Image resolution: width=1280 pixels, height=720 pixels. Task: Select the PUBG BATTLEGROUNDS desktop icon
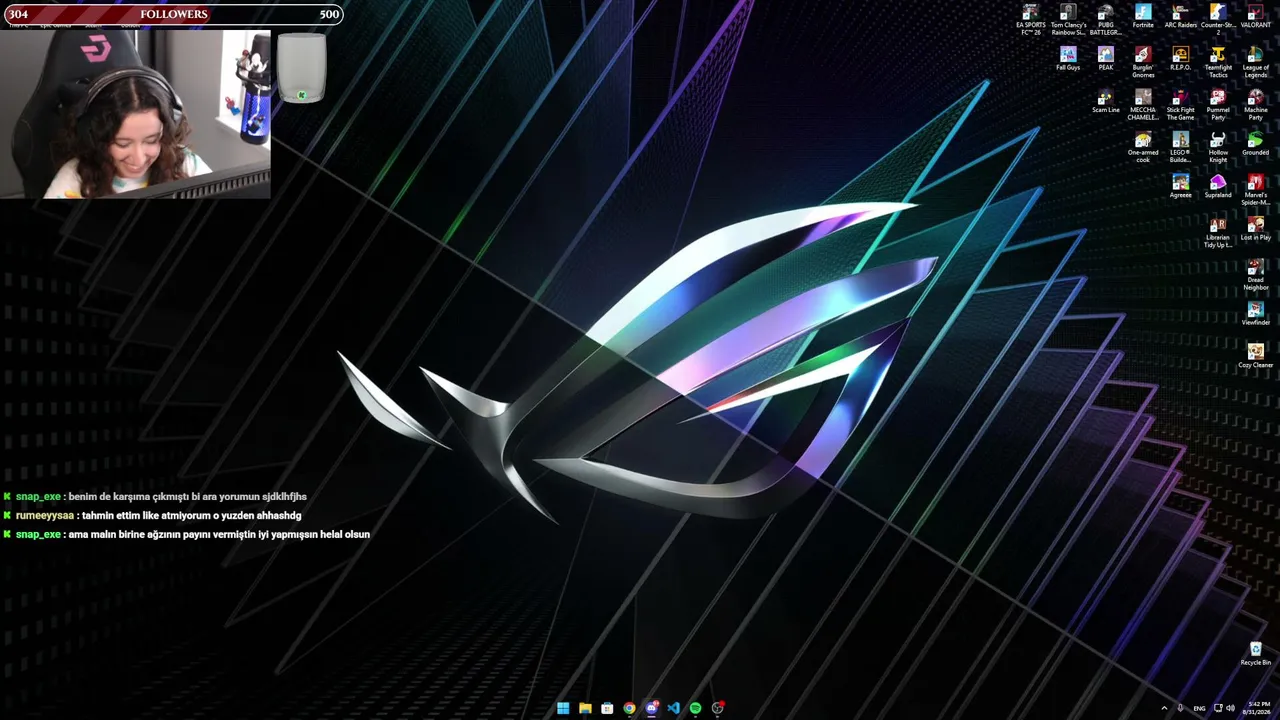(1105, 19)
